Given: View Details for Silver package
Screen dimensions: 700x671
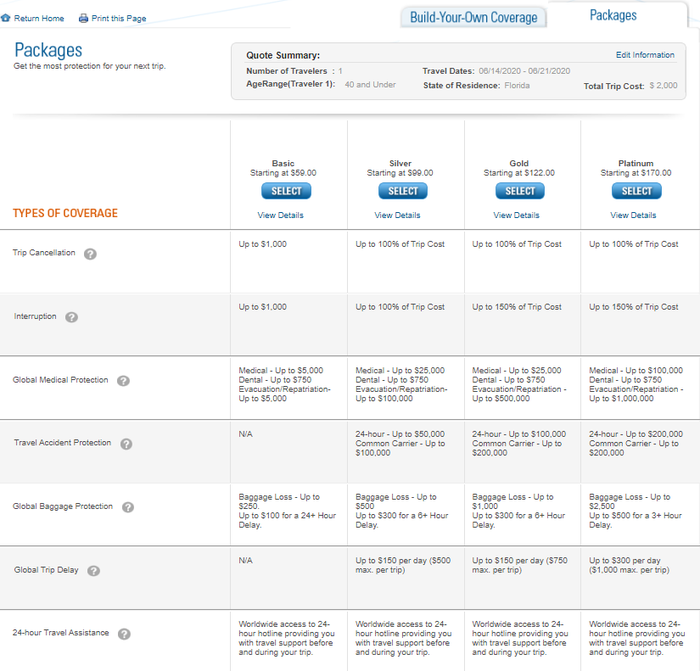Looking at the screenshot, I should [397, 215].
